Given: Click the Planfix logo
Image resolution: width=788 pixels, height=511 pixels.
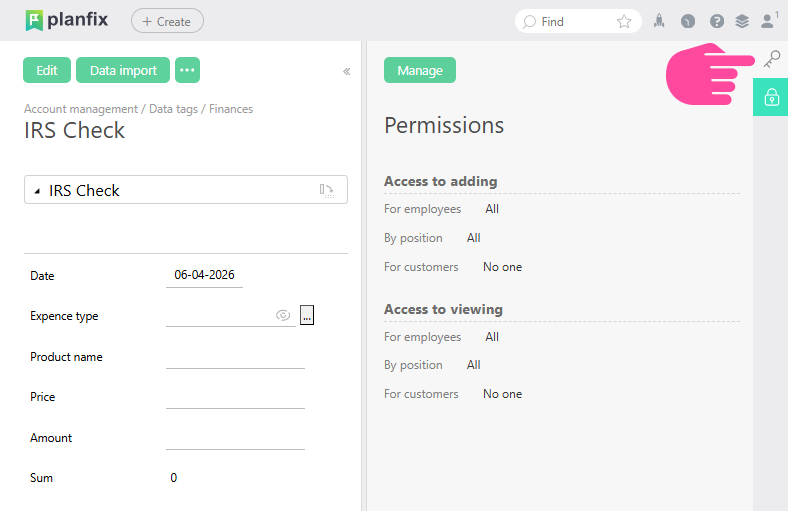Looking at the screenshot, I should (67, 20).
